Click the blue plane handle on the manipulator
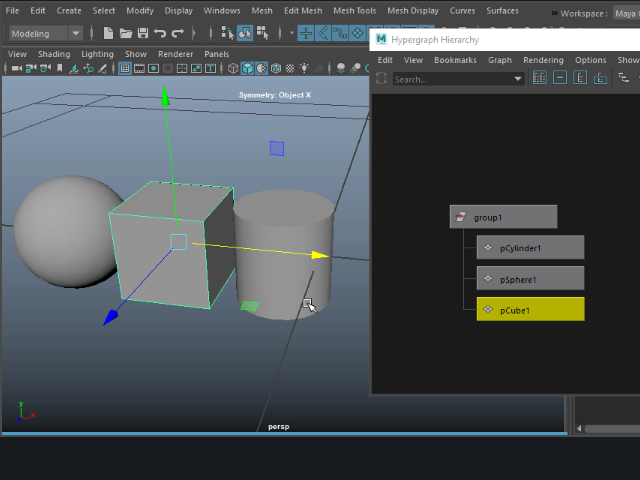The image size is (640, 480). (277, 148)
